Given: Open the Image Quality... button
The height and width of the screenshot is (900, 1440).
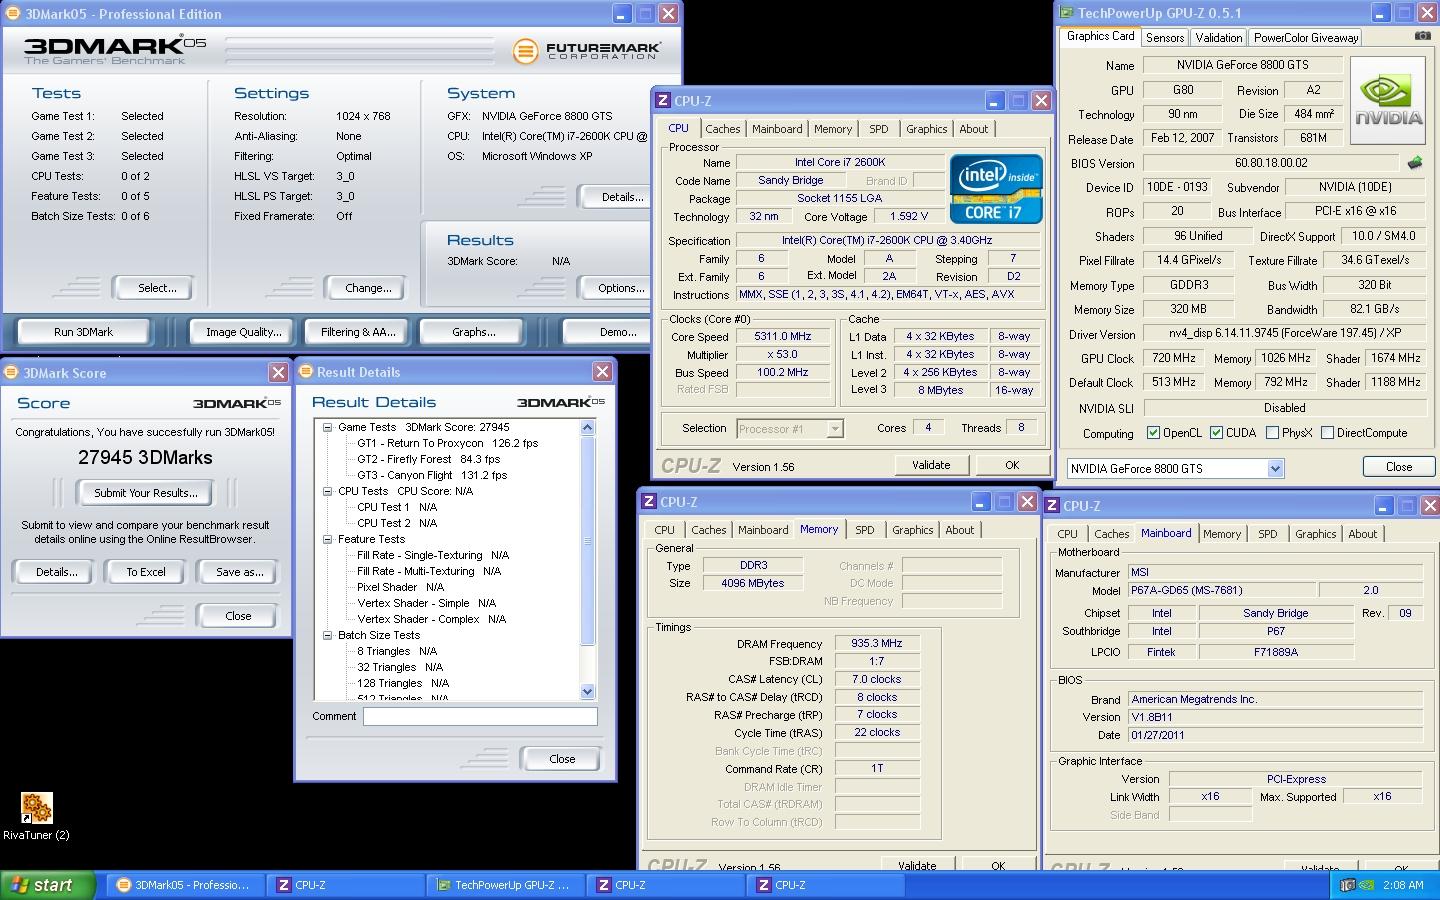Looking at the screenshot, I should pos(243,332).
